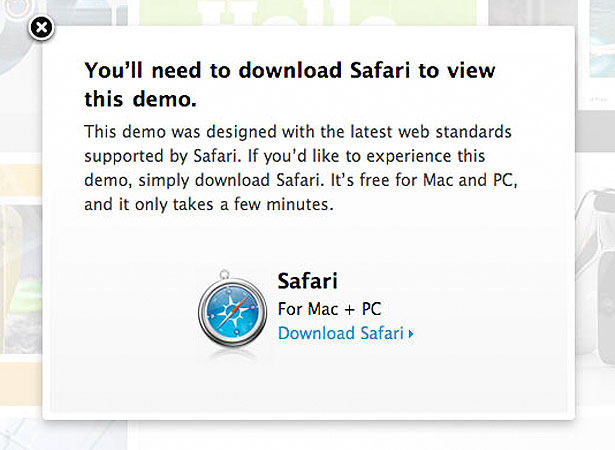Click the blank lower area of the dialog
615x450 pixels.
coord(308,383)
